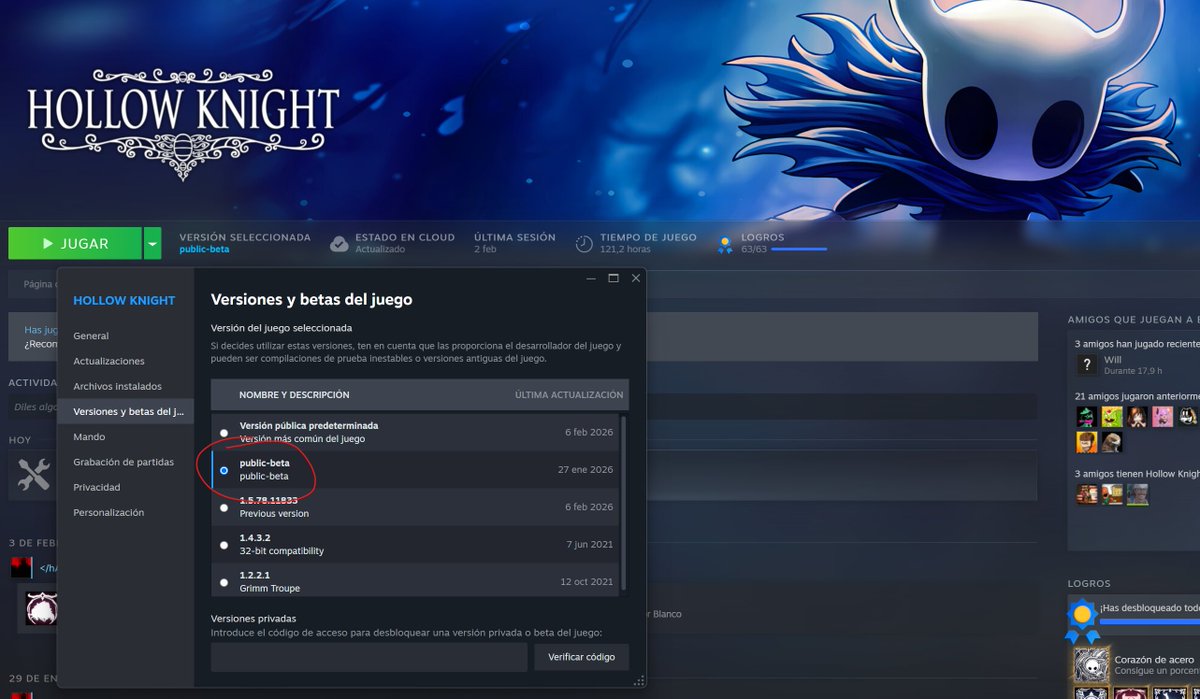This screenshot has height=699, width=1200.
Task: Click the ACTIVIDAD section heading
Action: tap(33, 383)
